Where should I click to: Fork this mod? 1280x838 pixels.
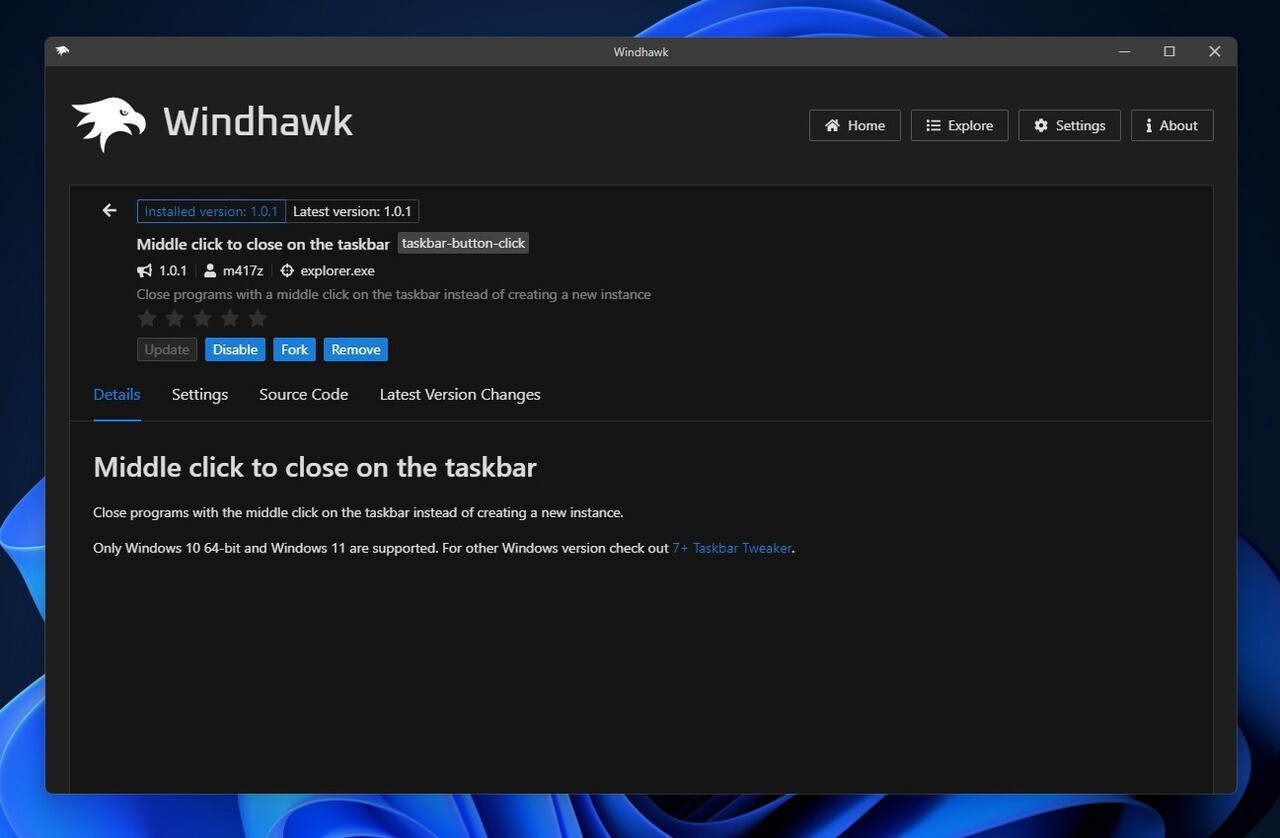tap(294, 349)
